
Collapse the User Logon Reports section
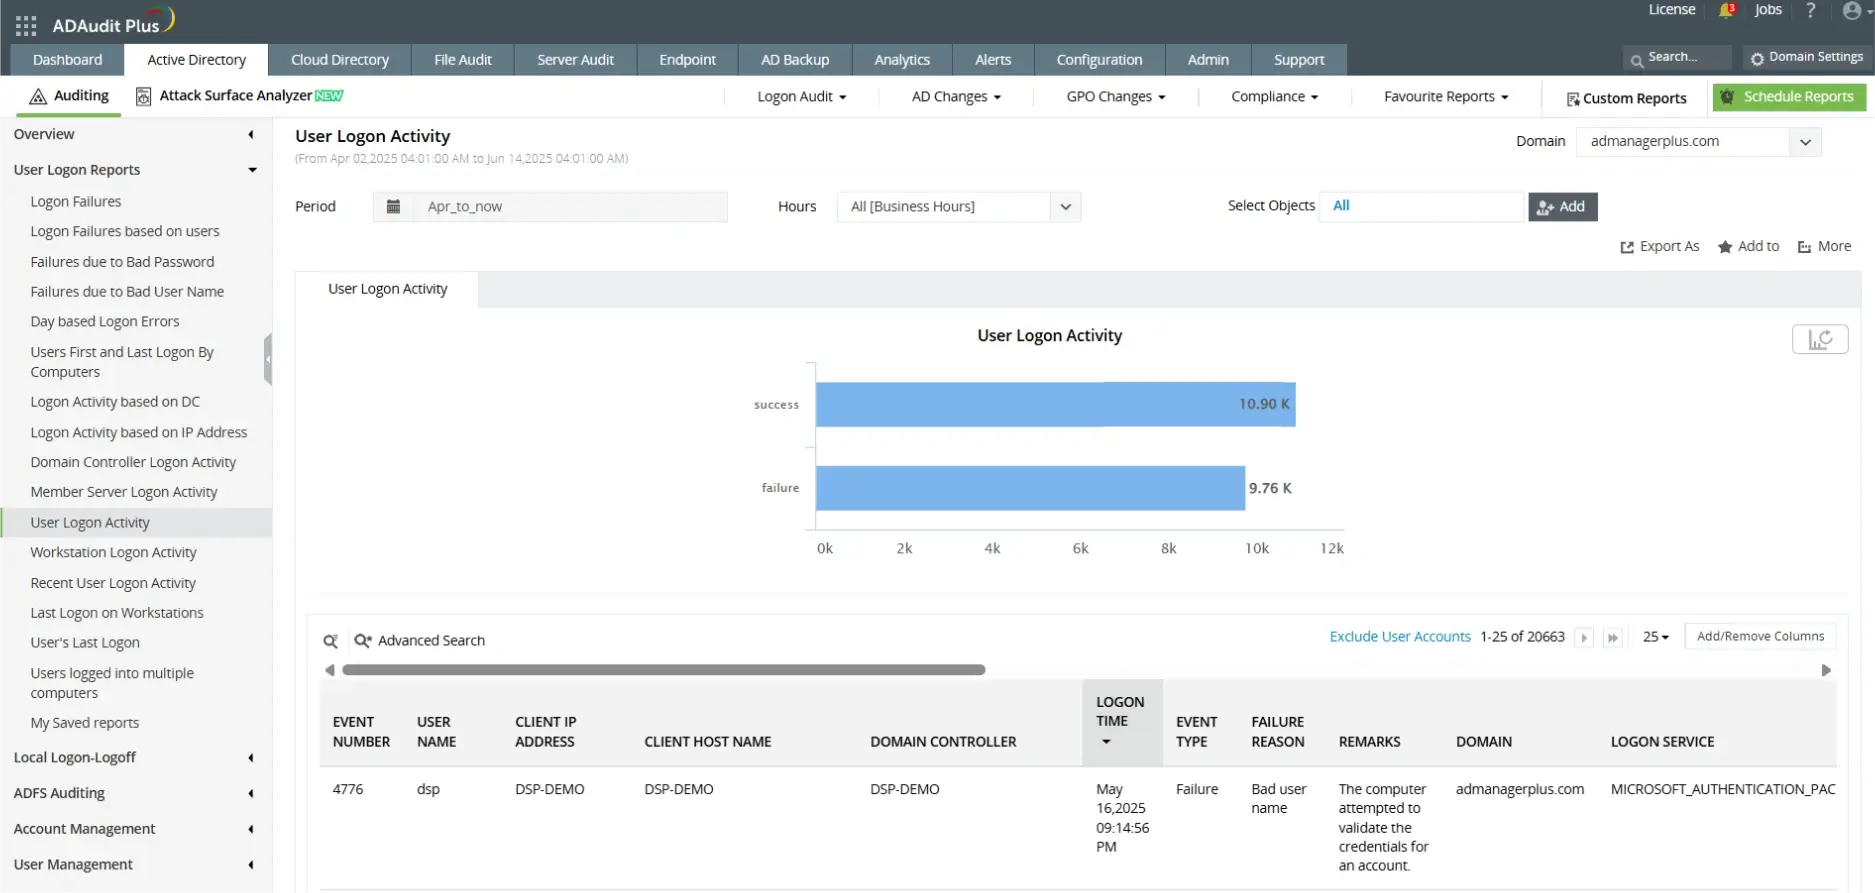click(252, 170)
